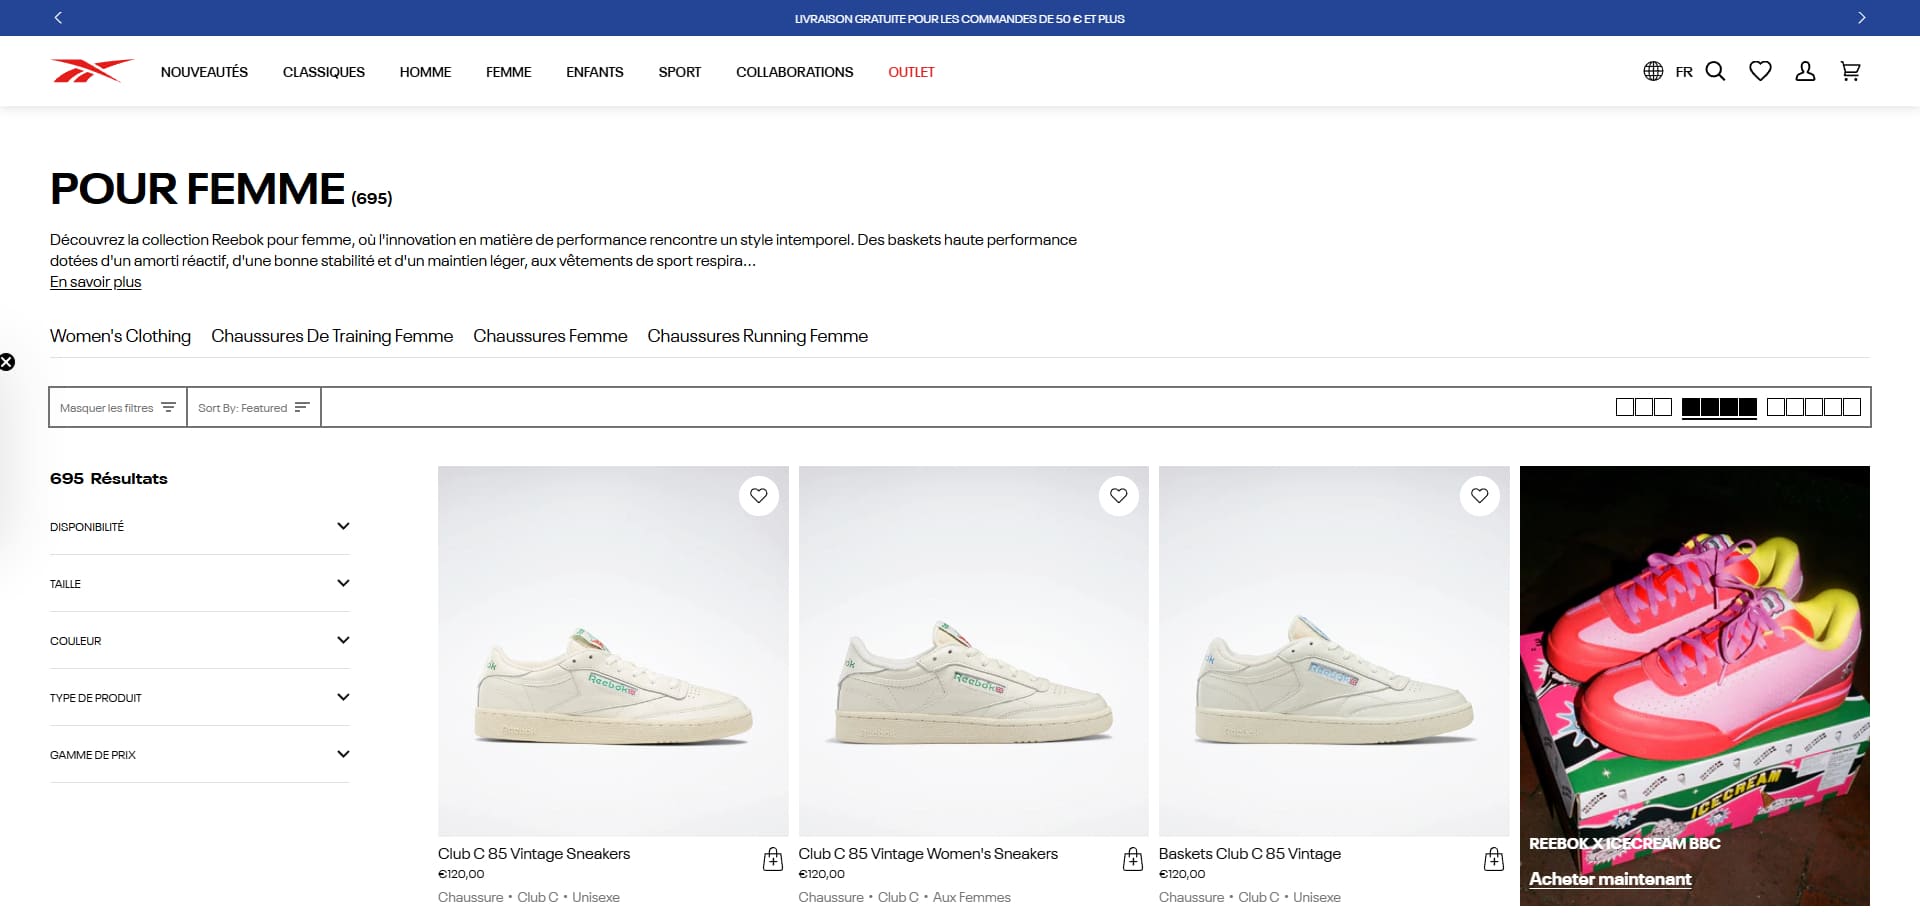The width and height of the screenshot is (1920, 919).
Task: Switch to five-column grid view
Action: [x=1813, y=407]
